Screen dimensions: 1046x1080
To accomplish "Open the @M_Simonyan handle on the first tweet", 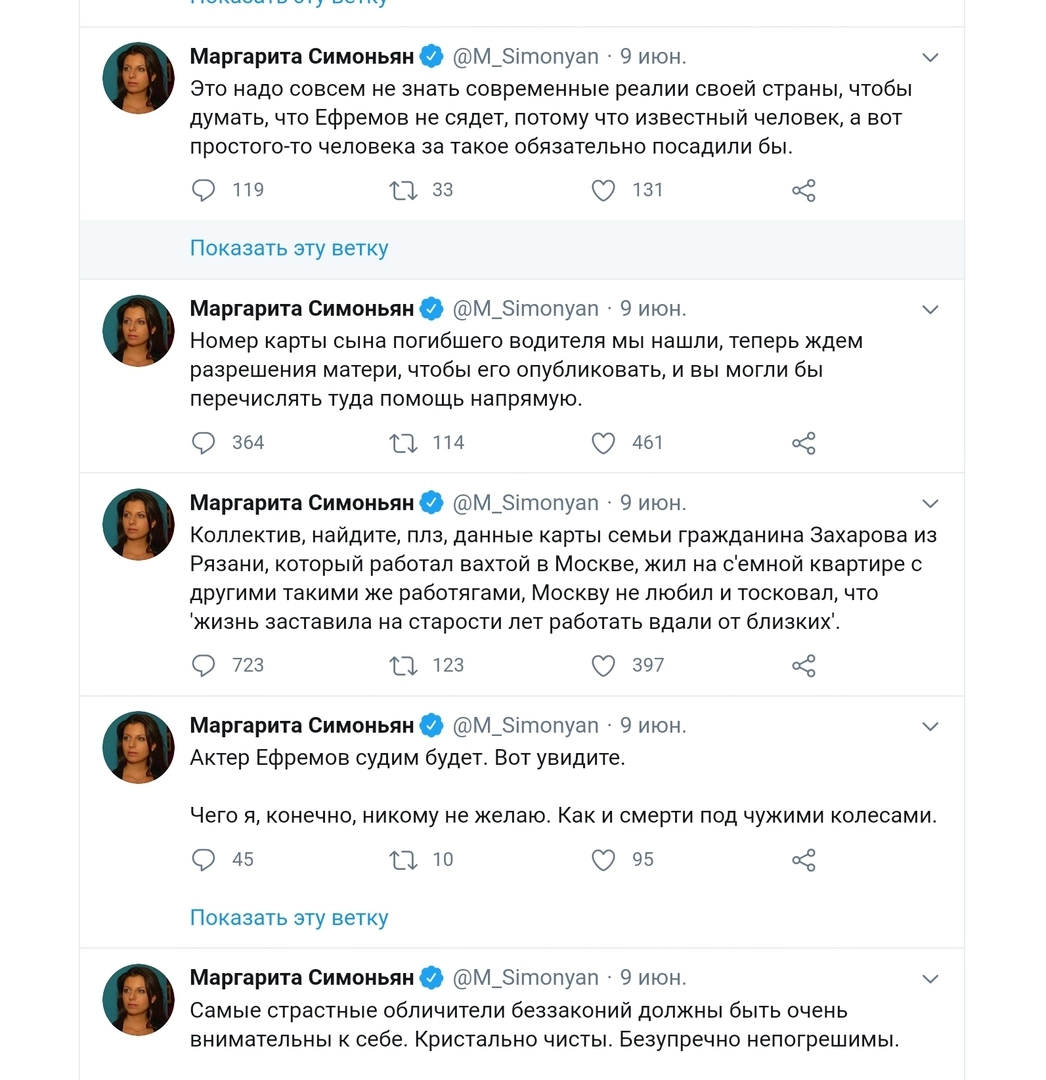I will 526,57.
